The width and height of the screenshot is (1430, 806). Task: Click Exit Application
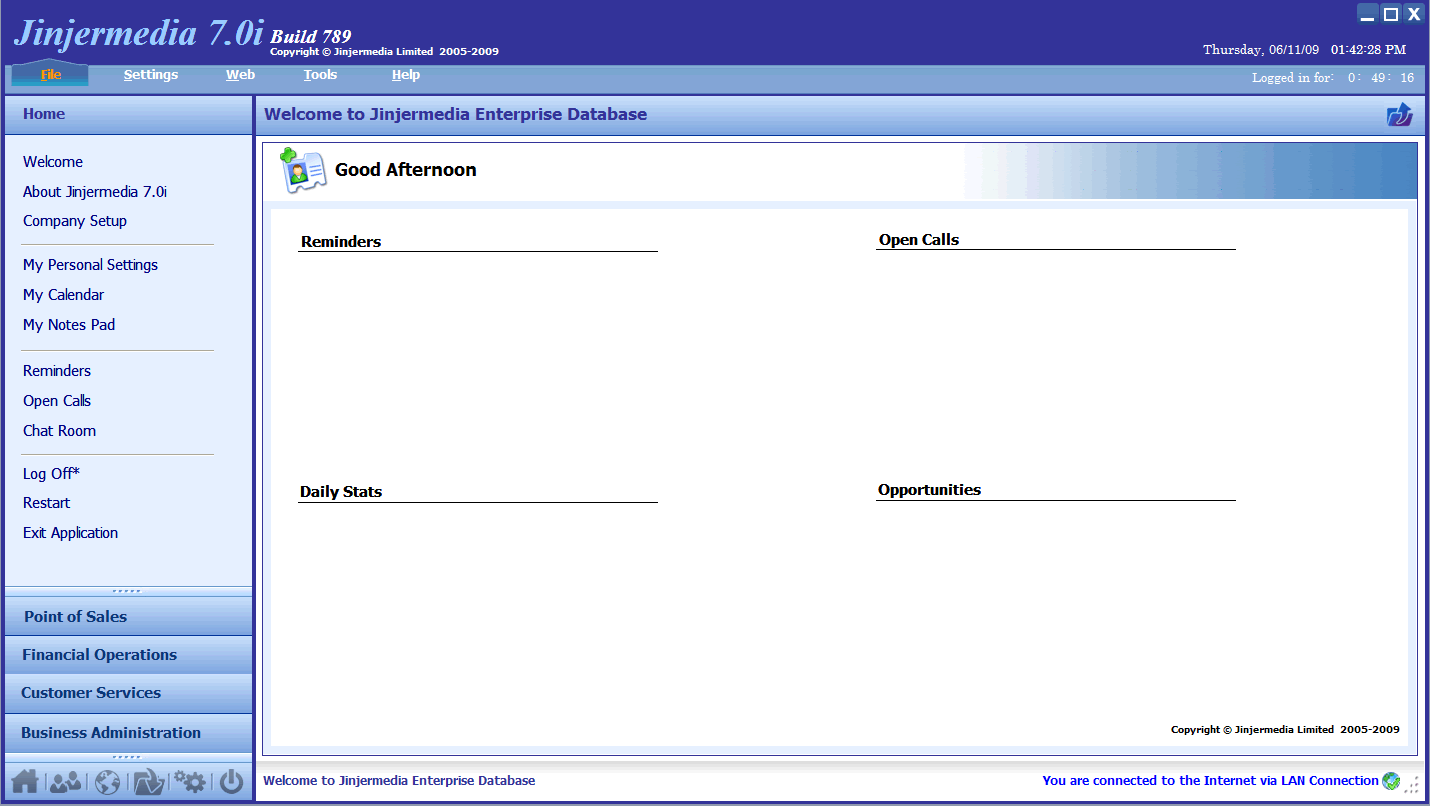point(71,533)
